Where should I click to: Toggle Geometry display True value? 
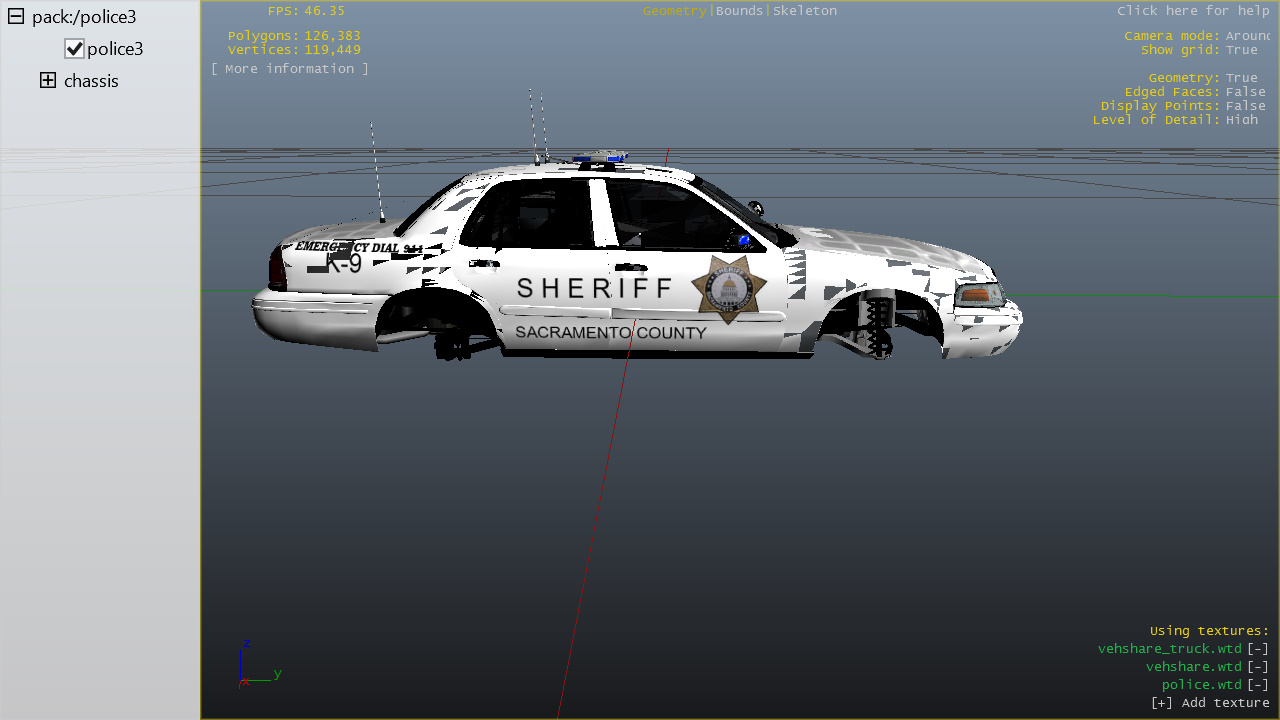click(1241, 78)
